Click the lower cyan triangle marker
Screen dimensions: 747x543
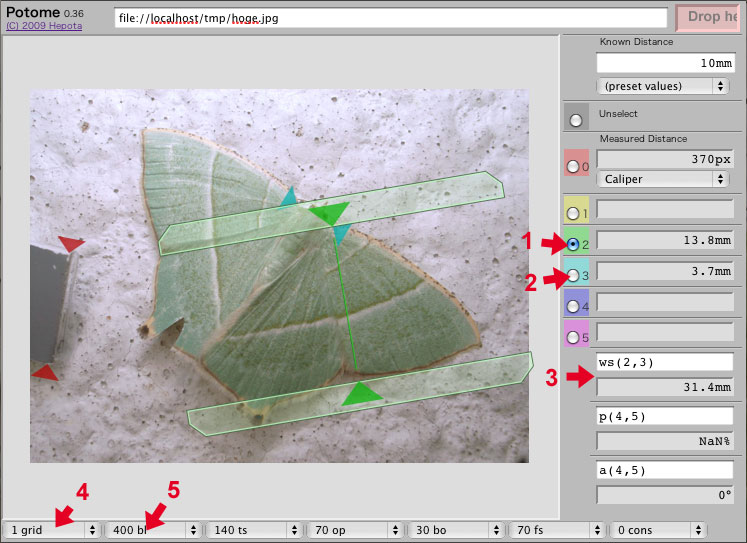pyautogui.click(x=341, y=234)
